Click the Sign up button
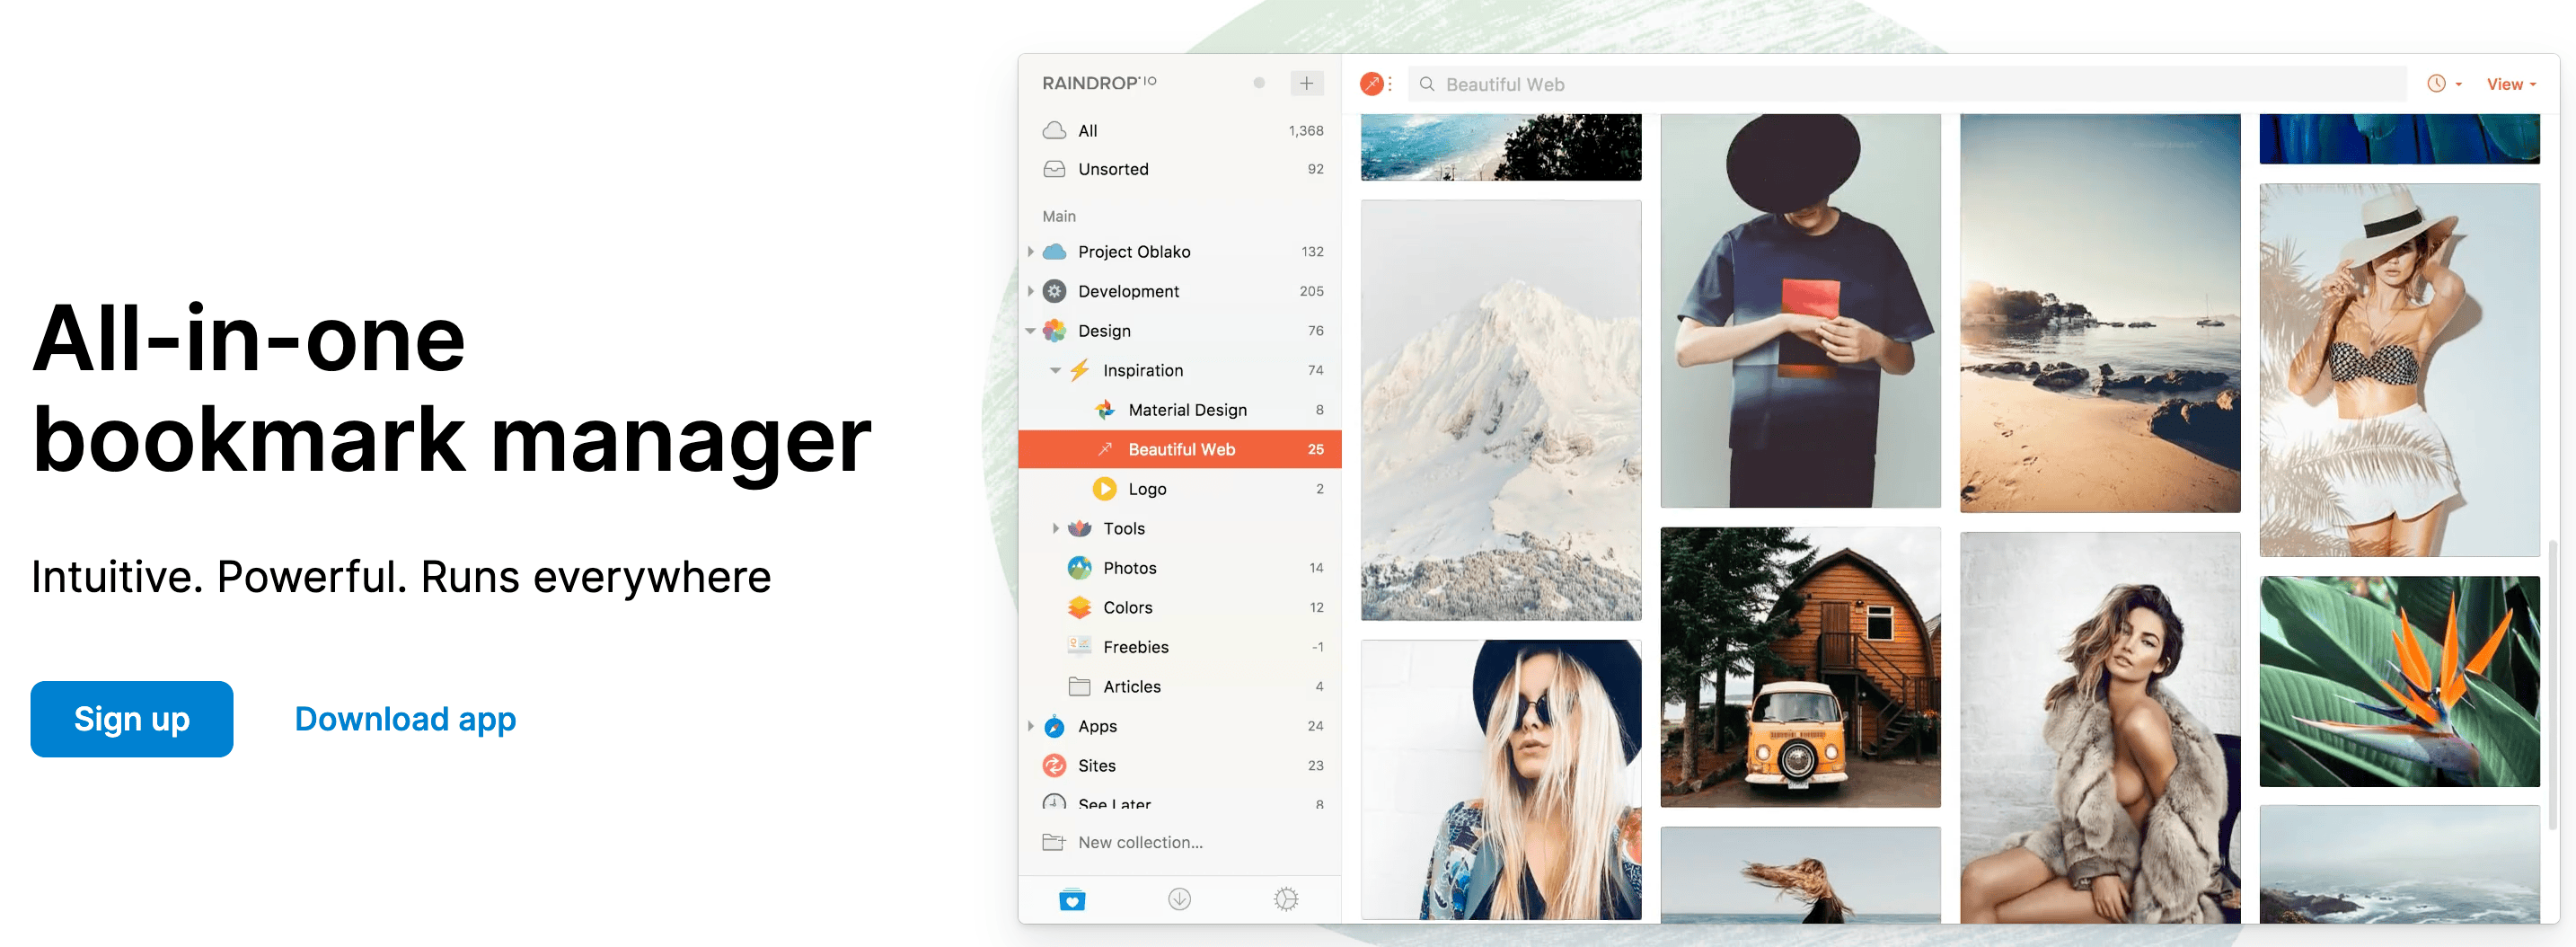 click(x=132, y=719)
